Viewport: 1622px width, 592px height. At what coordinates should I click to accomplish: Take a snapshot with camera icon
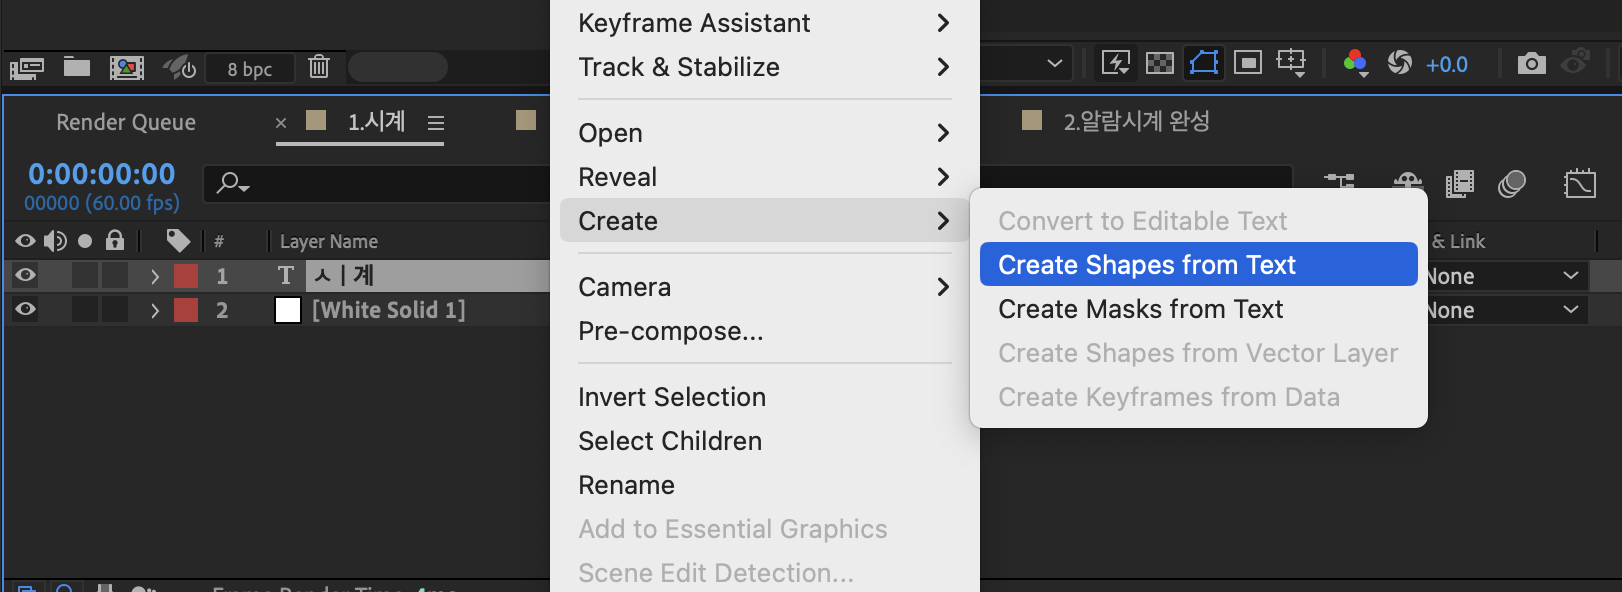(x=1531, y=64)
